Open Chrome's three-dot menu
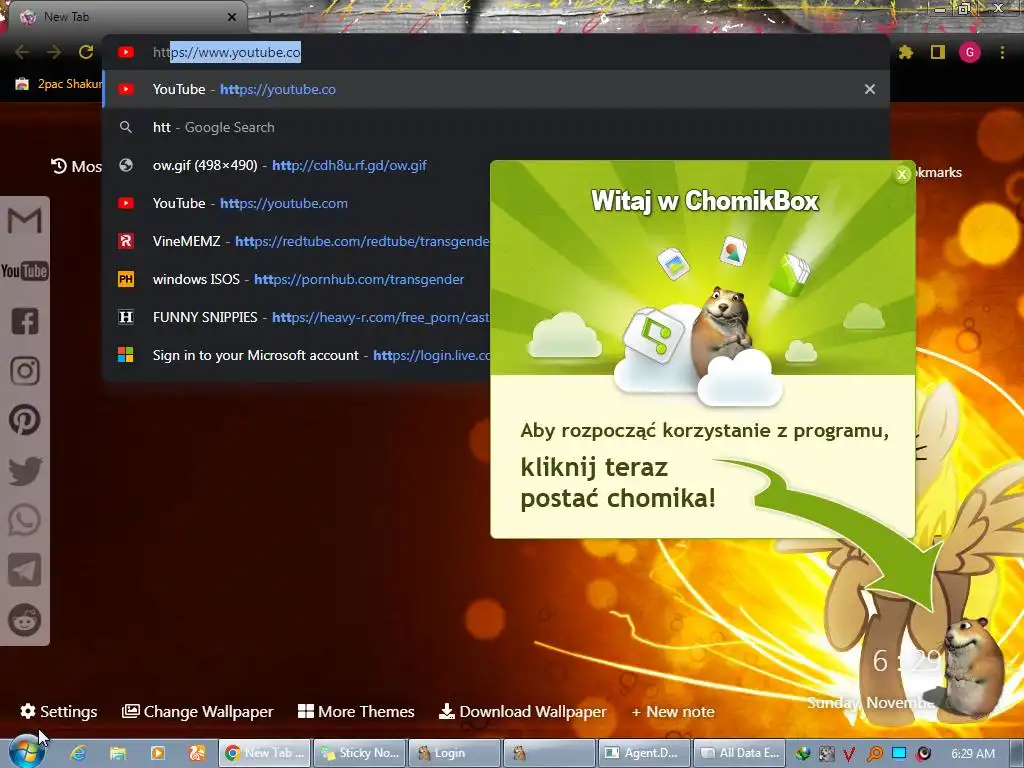This screenshot has height=768, width=1024. (1002, 52)
